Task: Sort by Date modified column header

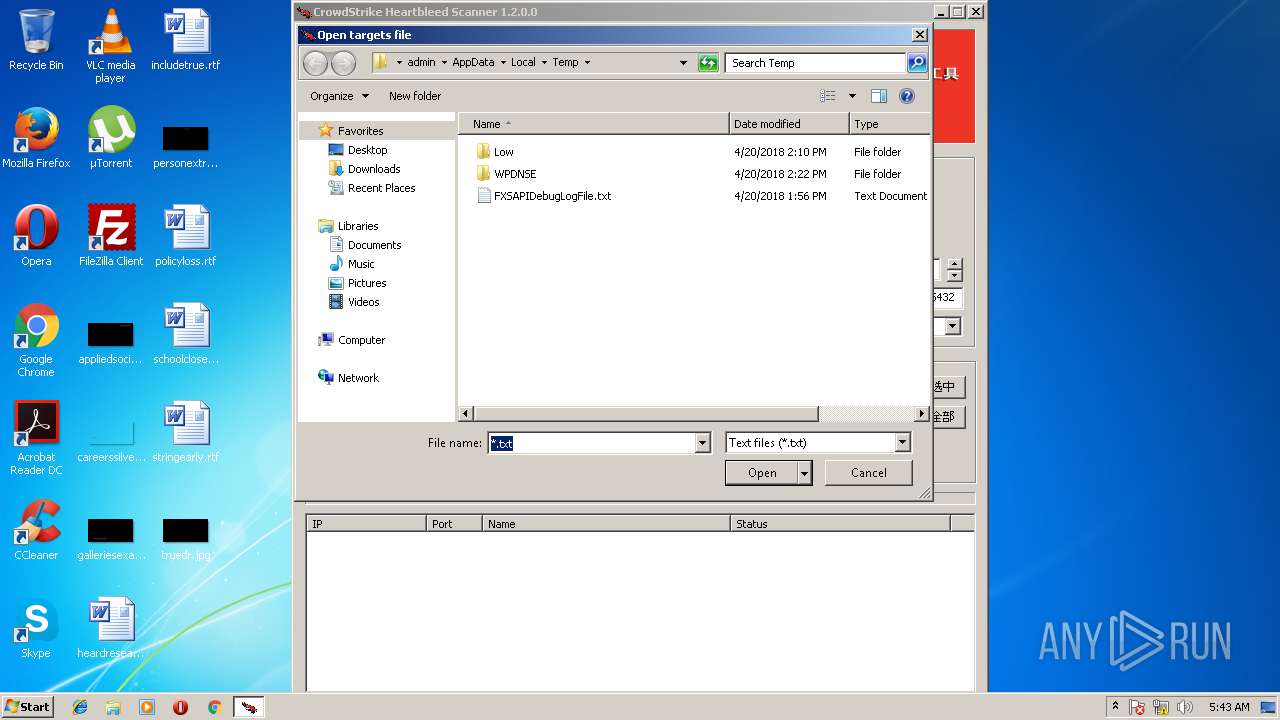Action: coord(789,124)
